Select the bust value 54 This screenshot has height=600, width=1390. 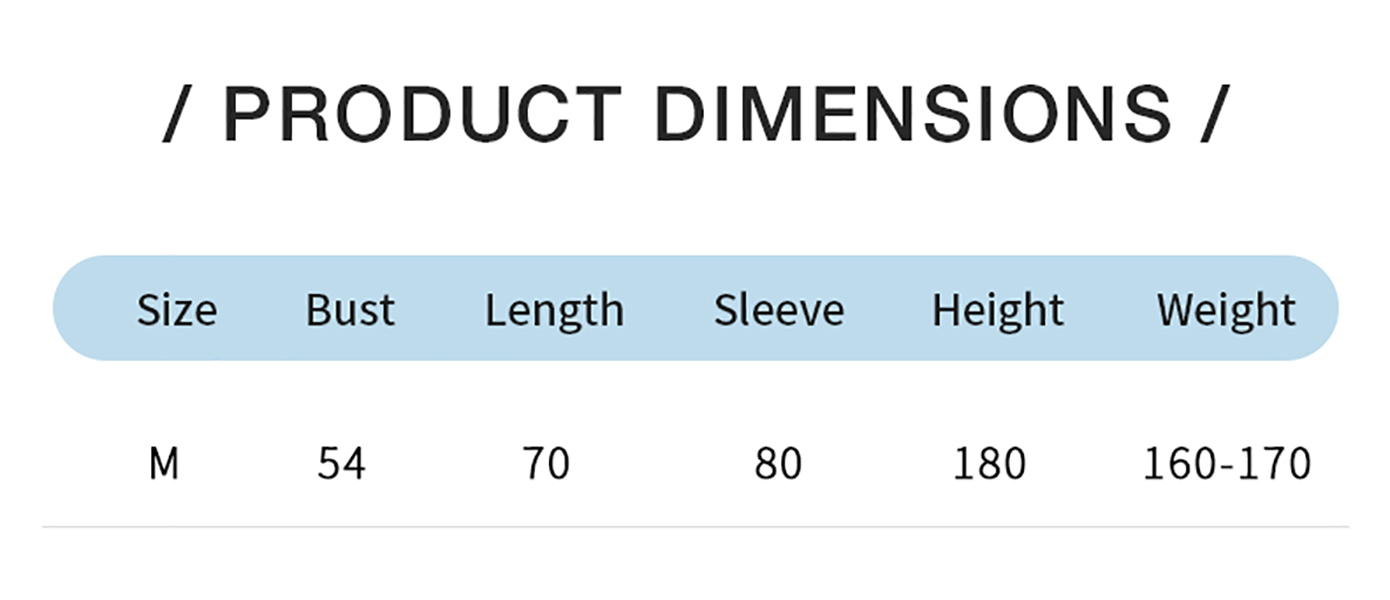[x=342, y=464]
